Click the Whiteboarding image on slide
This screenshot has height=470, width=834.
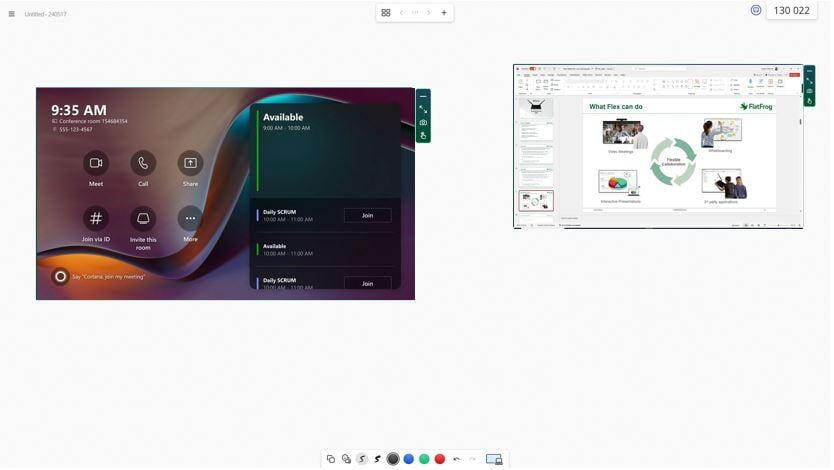point(721,132)
